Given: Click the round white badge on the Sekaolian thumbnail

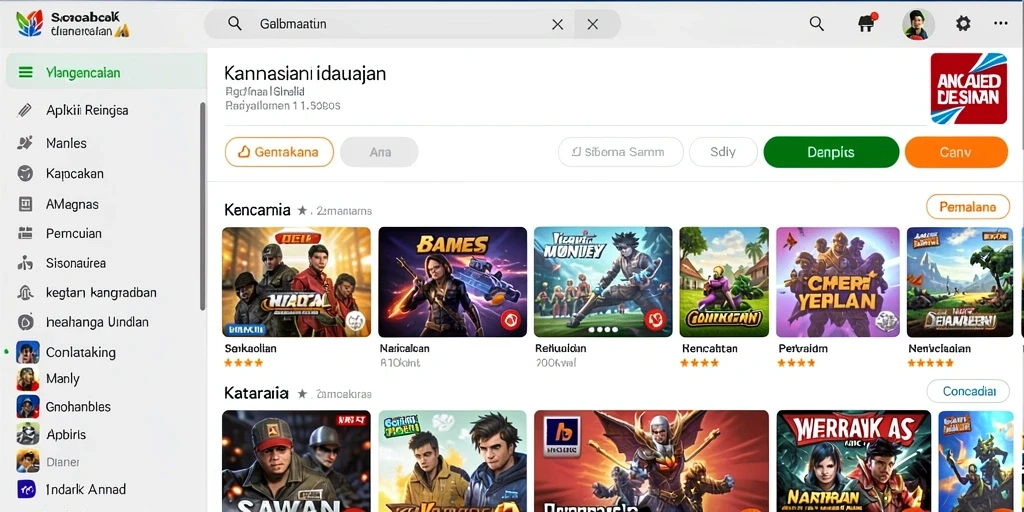Looking at the screenshot, I should tap(355, 320).
